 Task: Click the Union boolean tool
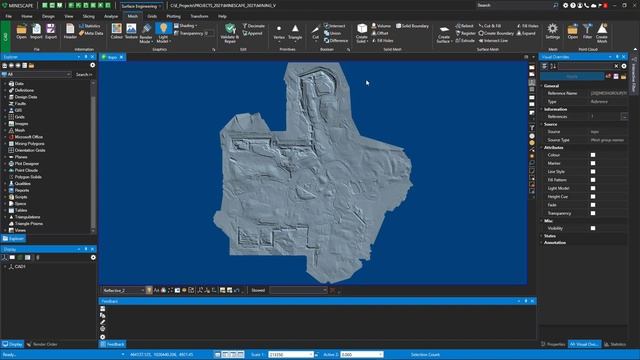click(333, 33)
